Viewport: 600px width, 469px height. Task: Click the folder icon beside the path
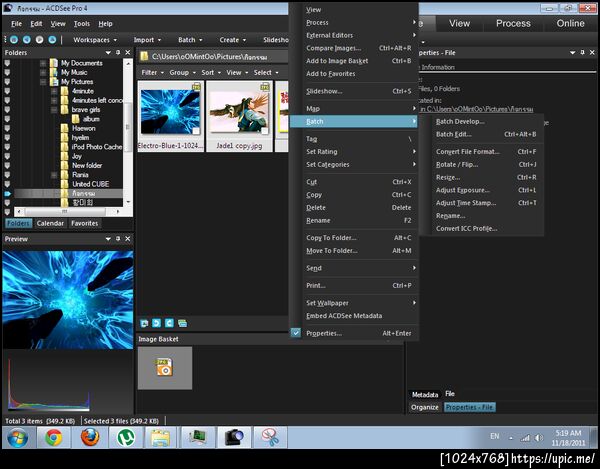(144, 57)
